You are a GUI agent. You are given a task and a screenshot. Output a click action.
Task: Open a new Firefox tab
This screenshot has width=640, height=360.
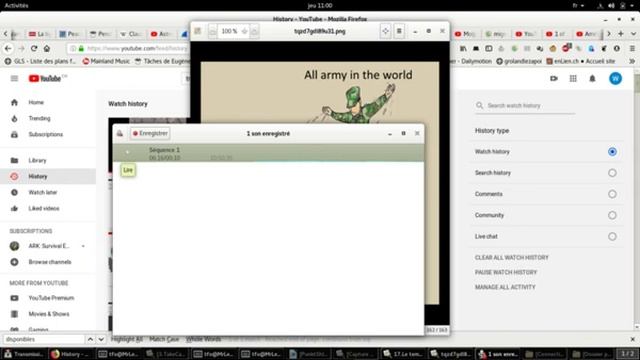pyautogui.click(x=621, y=34)
